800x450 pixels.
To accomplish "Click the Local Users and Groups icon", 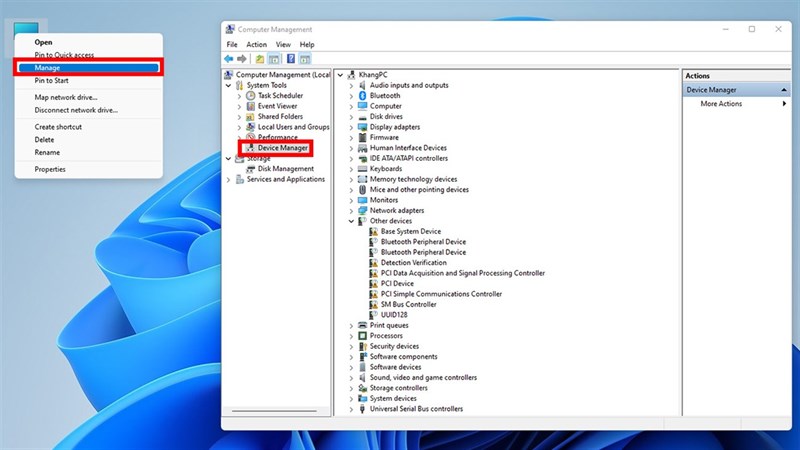I will point(251,127).
